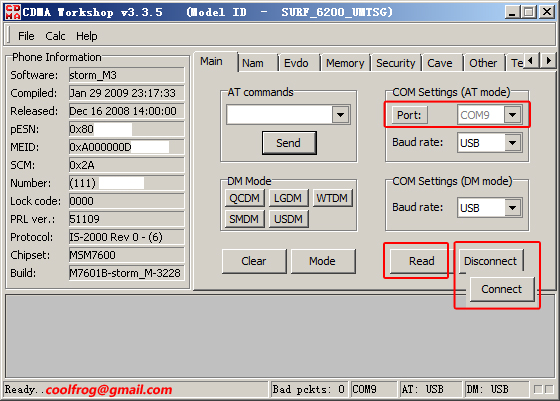Click the gray log output area

coord(280,336)
